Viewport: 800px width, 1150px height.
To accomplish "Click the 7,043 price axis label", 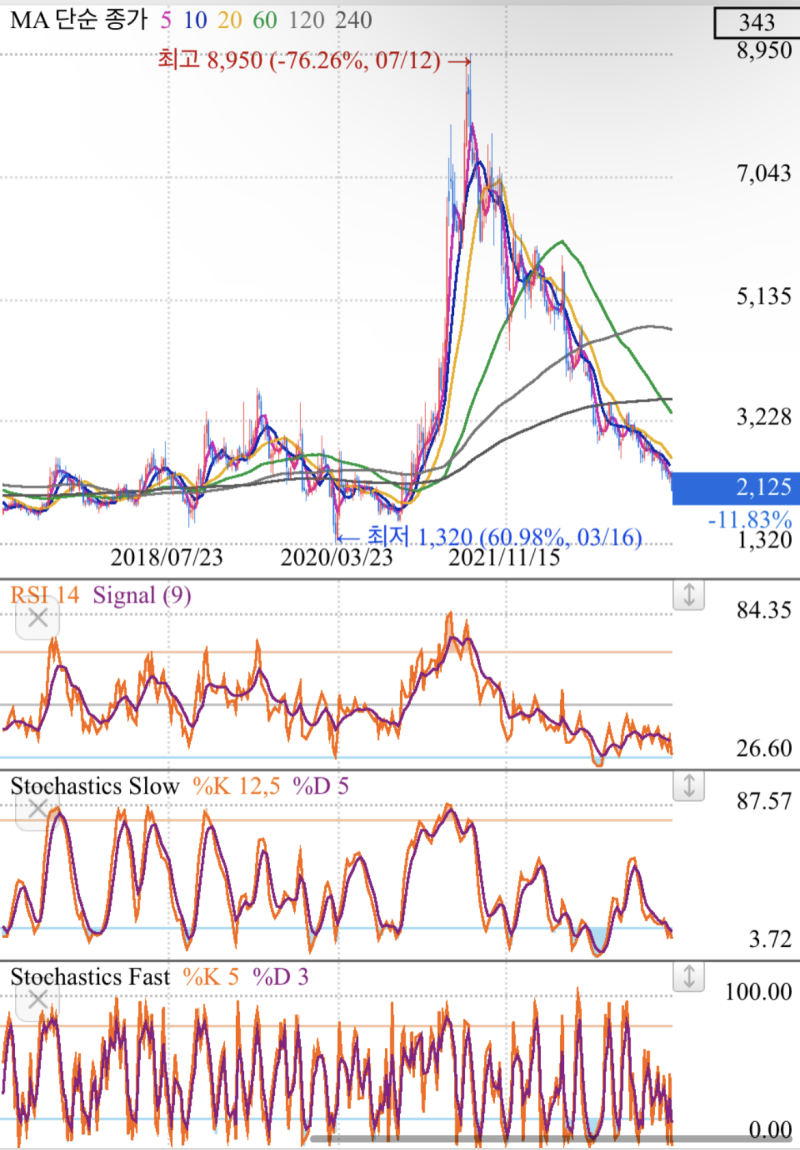I will [x=764, y=173].
